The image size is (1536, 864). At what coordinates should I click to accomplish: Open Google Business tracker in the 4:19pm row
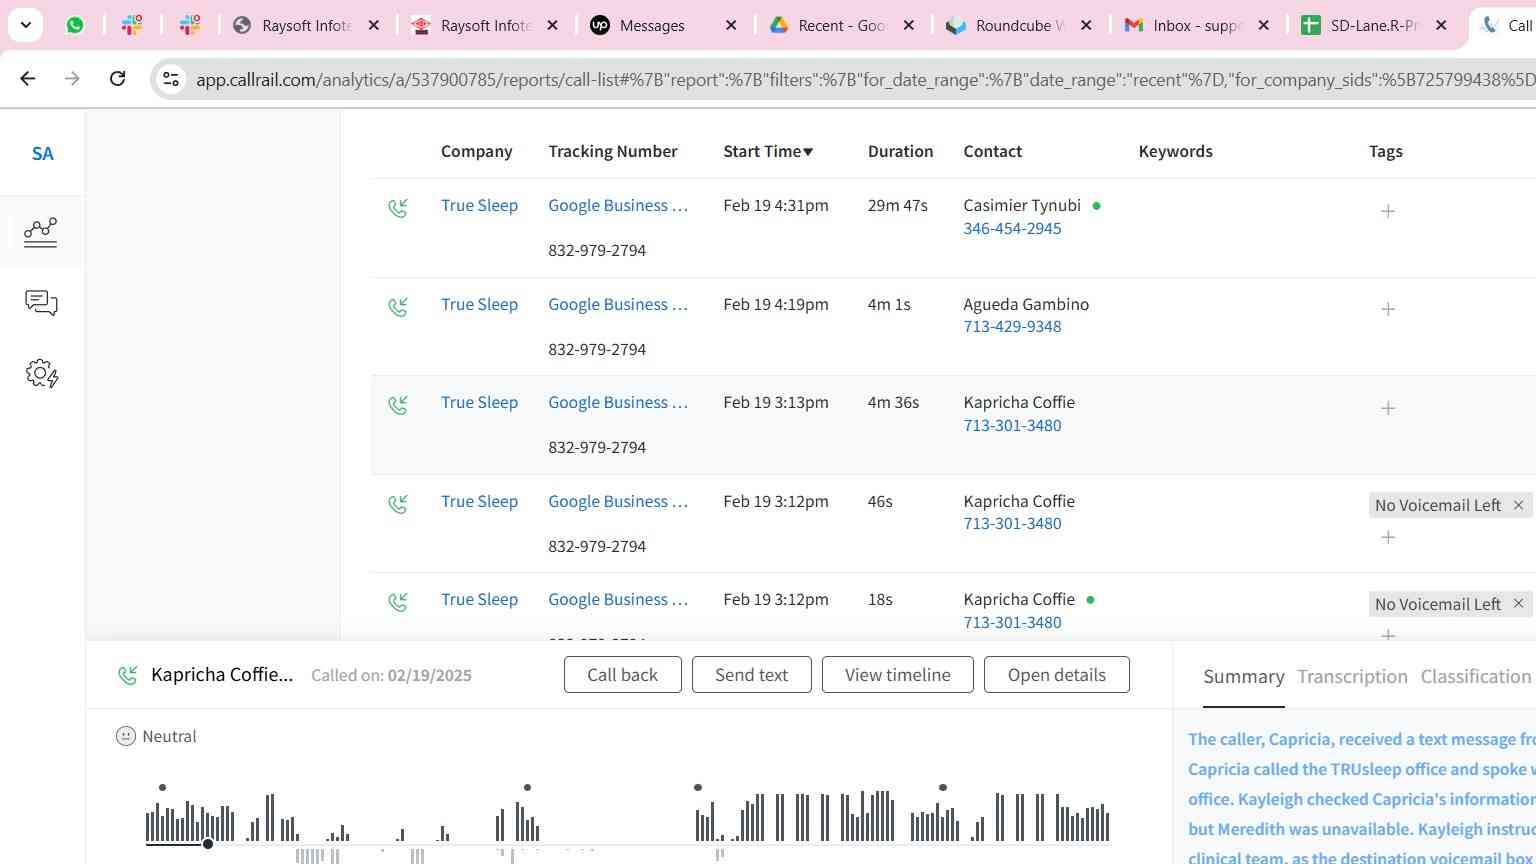[x=618, y=304]
